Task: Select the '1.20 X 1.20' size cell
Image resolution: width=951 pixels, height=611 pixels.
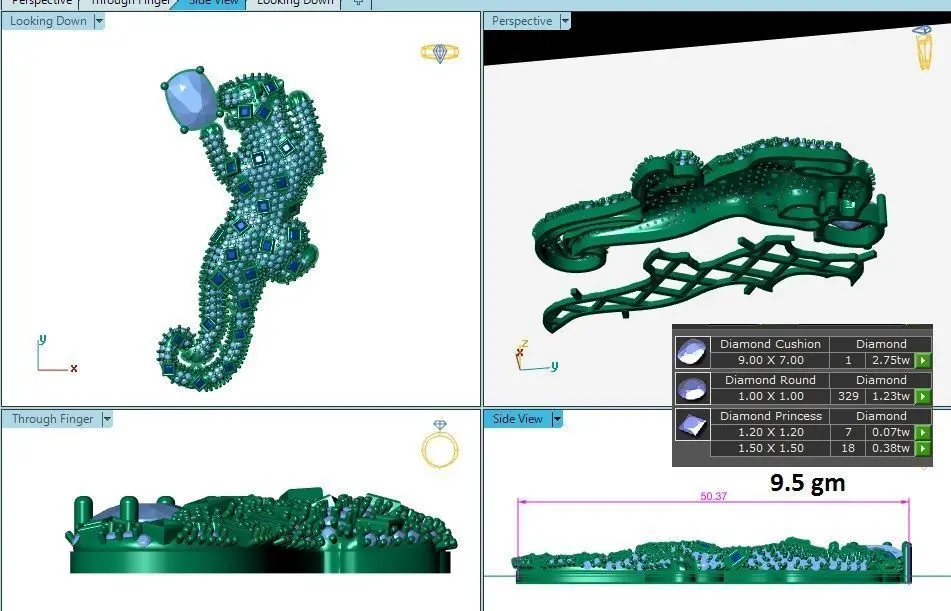Action: point(770,432)
